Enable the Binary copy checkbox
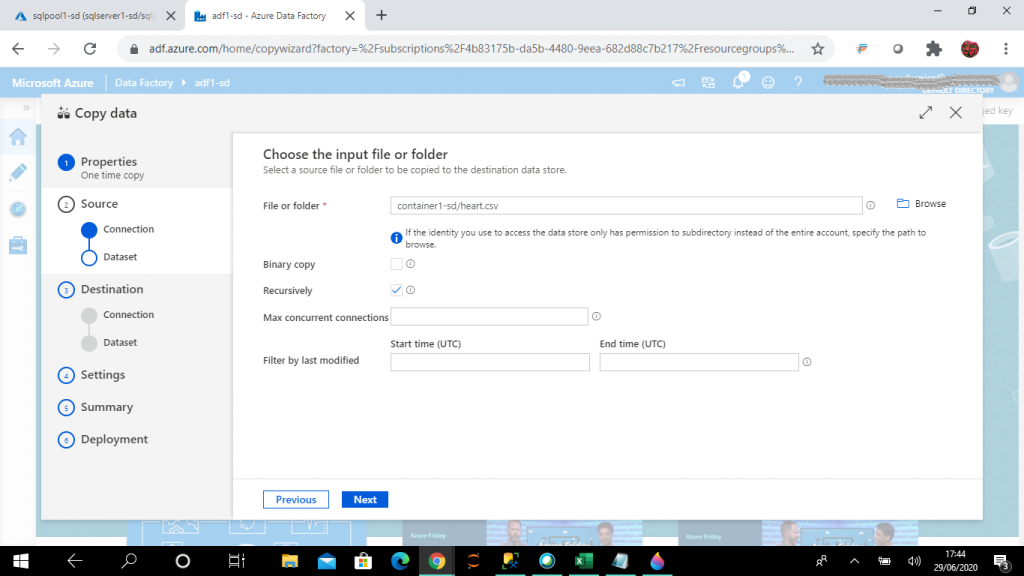Viewport: 1024px width, 576px height. click(x=396, y=264)
